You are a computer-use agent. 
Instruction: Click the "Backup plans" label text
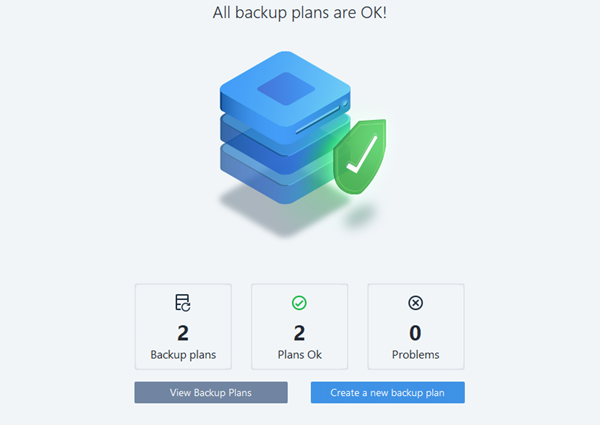[183, 354]
